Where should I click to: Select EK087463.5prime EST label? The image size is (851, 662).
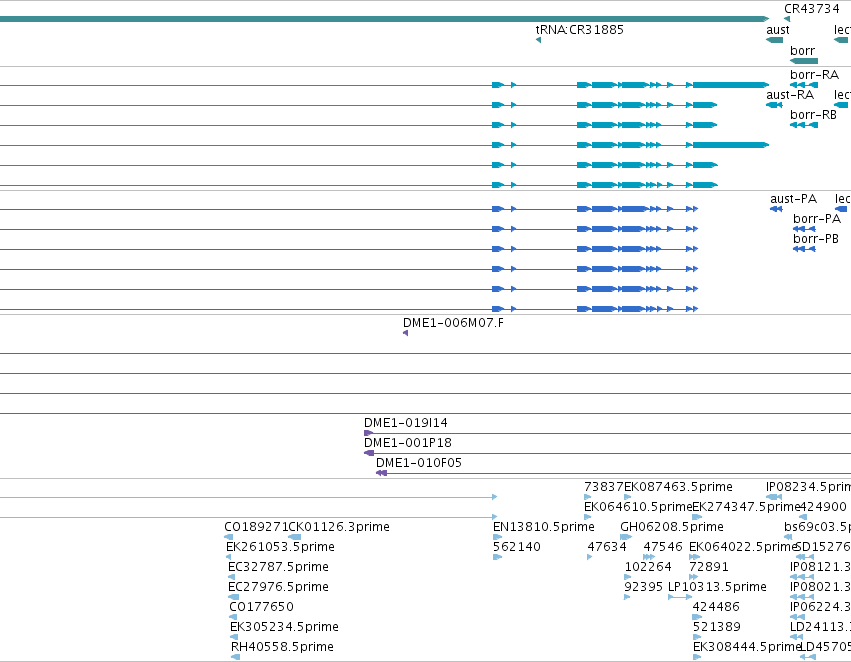pos(678,487)
